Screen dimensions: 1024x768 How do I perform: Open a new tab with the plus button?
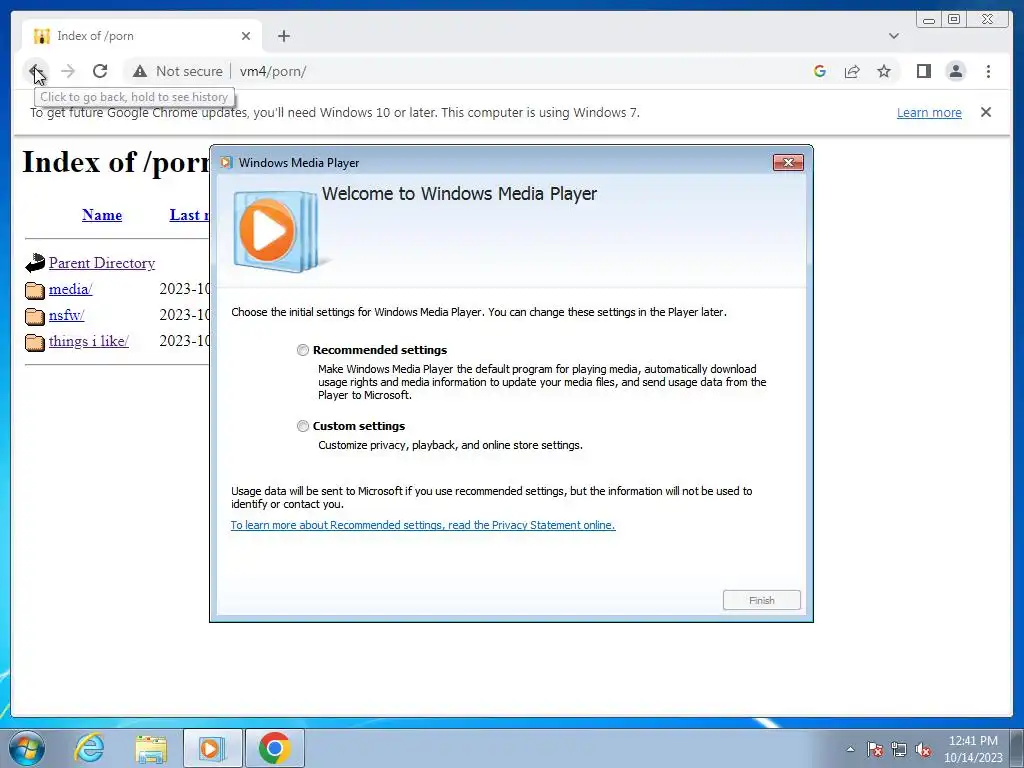point(283,36)
